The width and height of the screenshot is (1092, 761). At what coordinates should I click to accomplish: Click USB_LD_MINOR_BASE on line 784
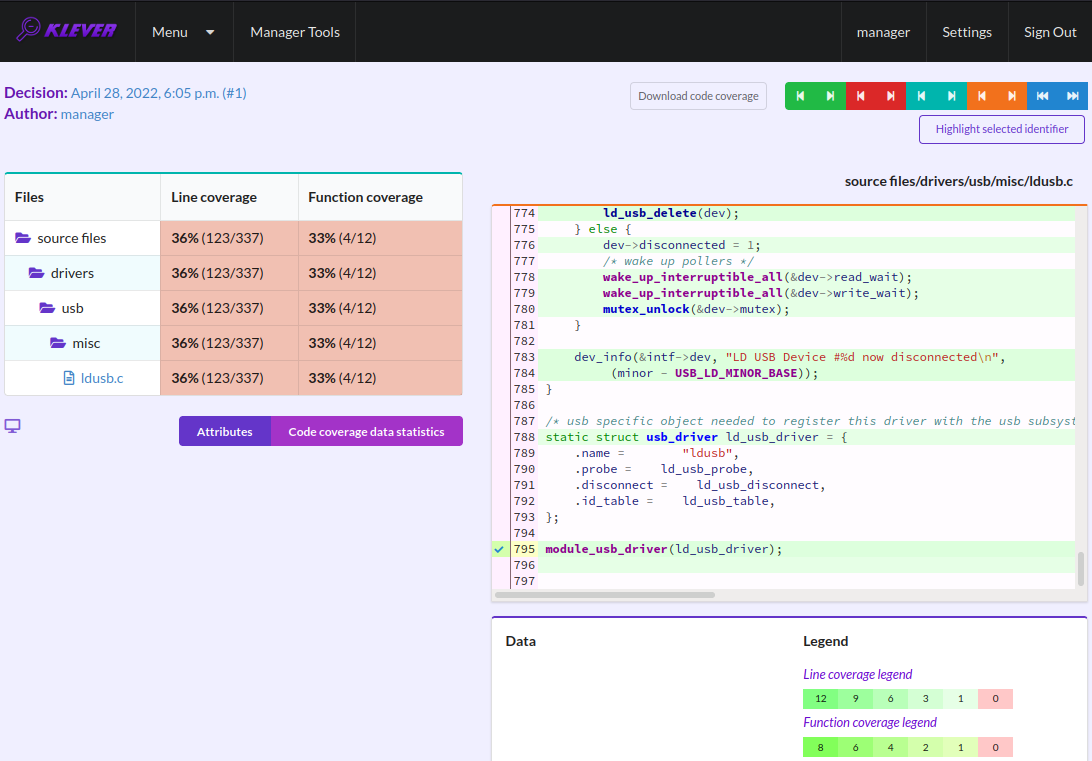tap(735, 373)
